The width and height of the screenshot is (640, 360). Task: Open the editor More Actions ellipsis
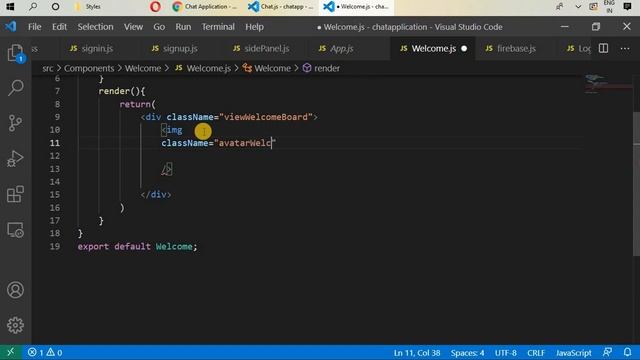pyautogui.click(x=624, y=48)
